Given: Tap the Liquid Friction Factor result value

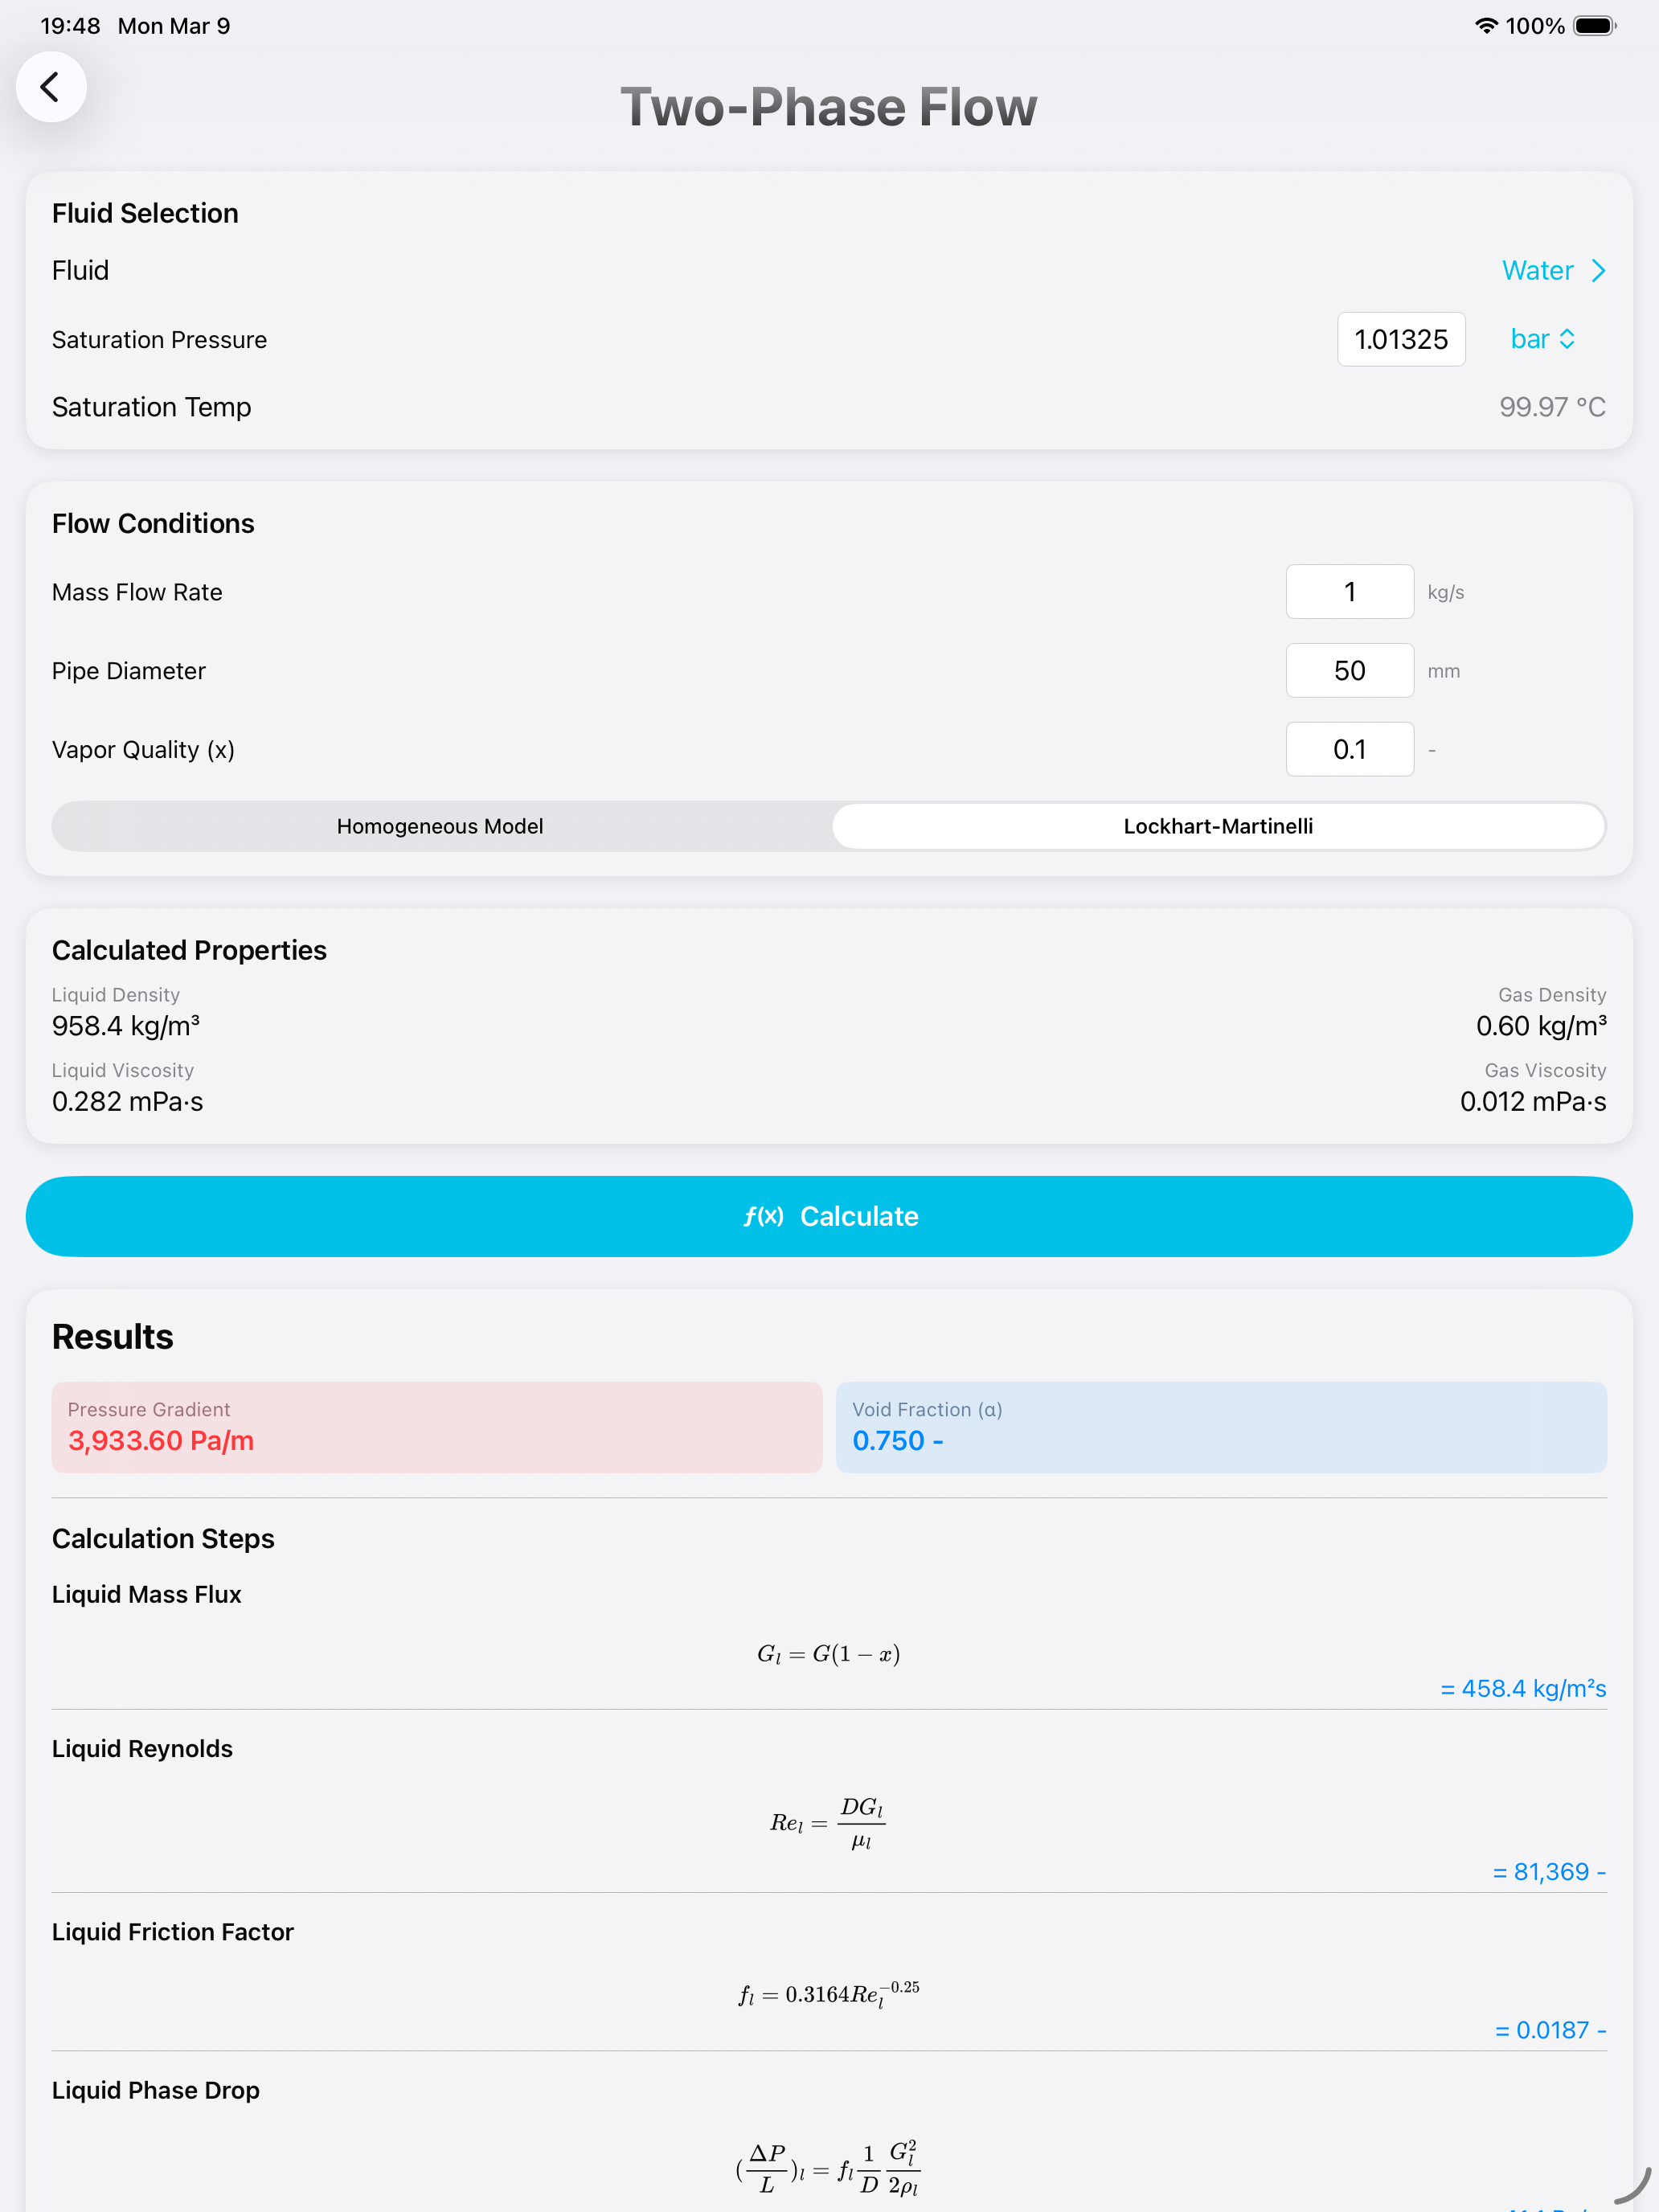Looking at the screenshot, I should click(1550, 2030).
